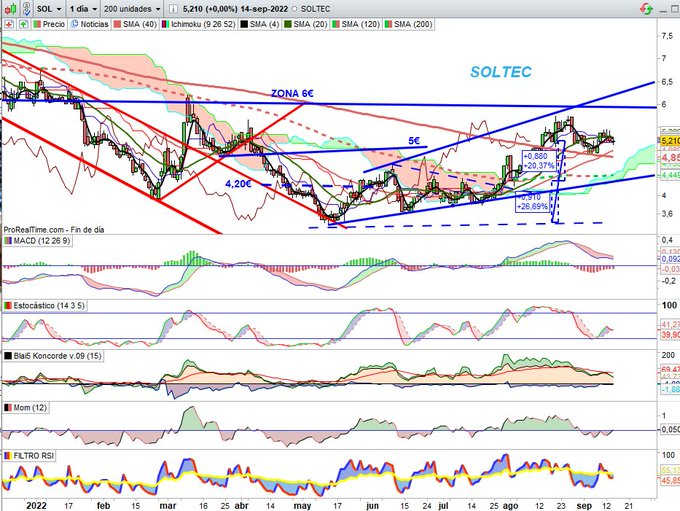Click the may date axis label

coord(302,505)
